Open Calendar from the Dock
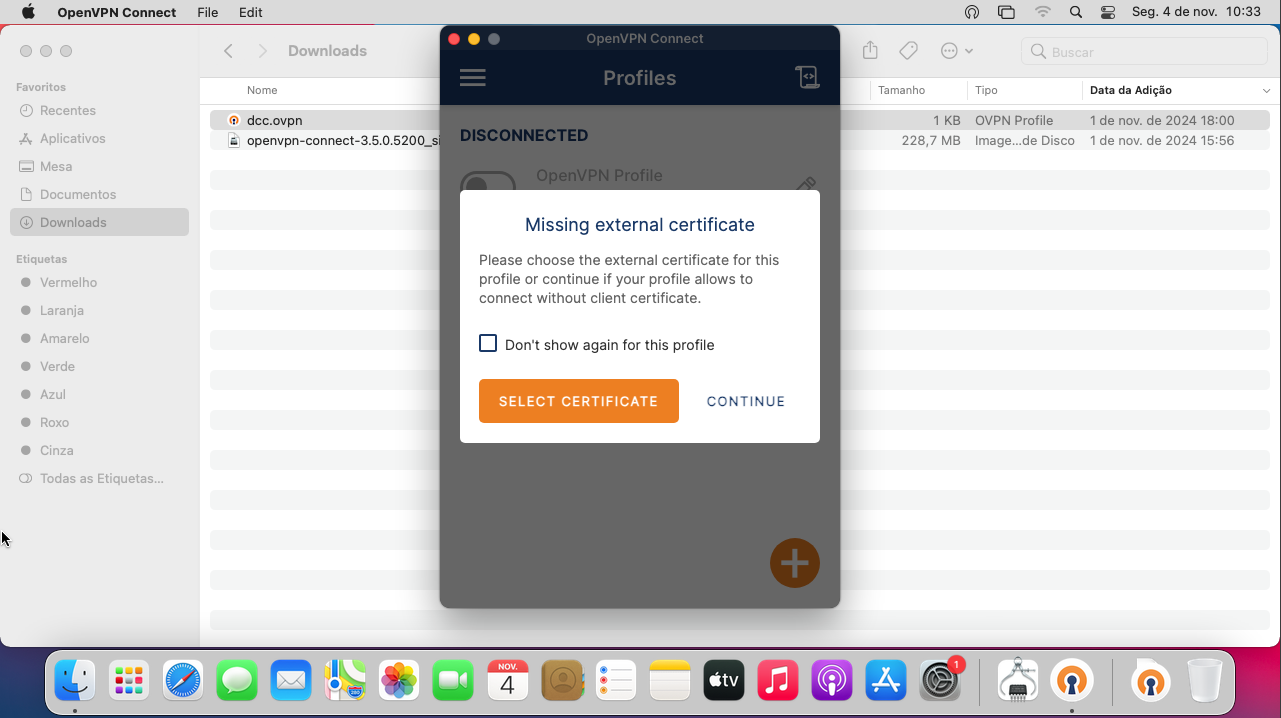 point(507,681)
